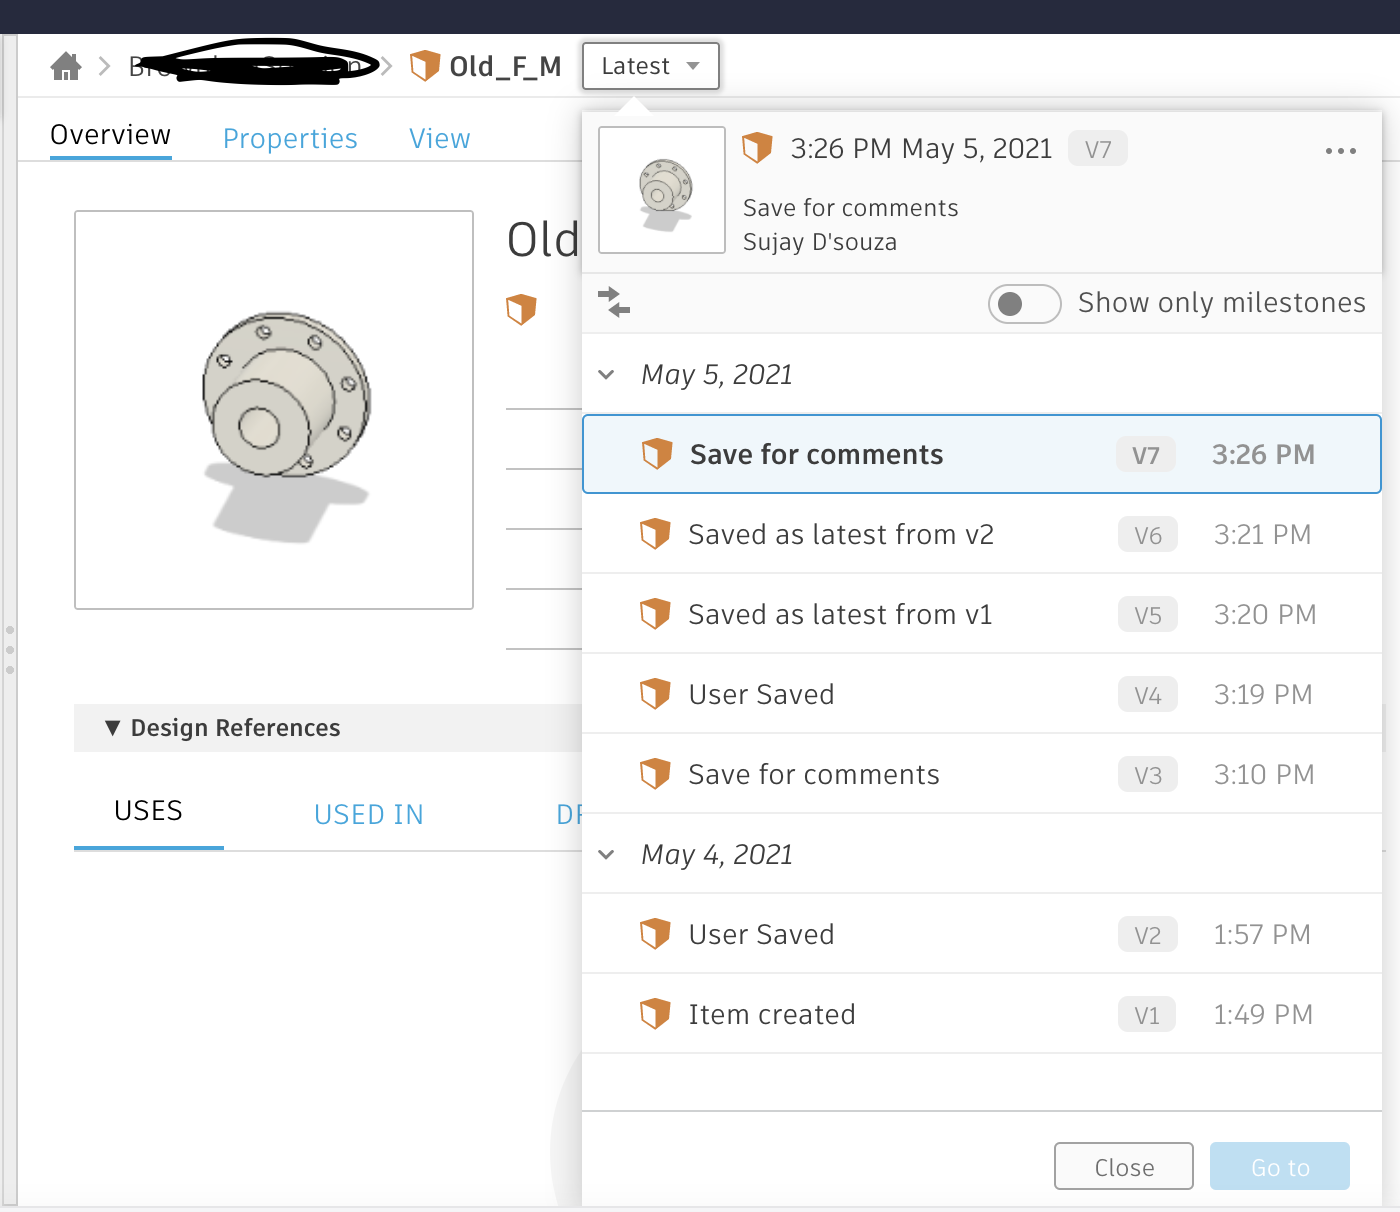
Task: Click the item icon beside 'Item created' V1
Action: (656, 1013)
